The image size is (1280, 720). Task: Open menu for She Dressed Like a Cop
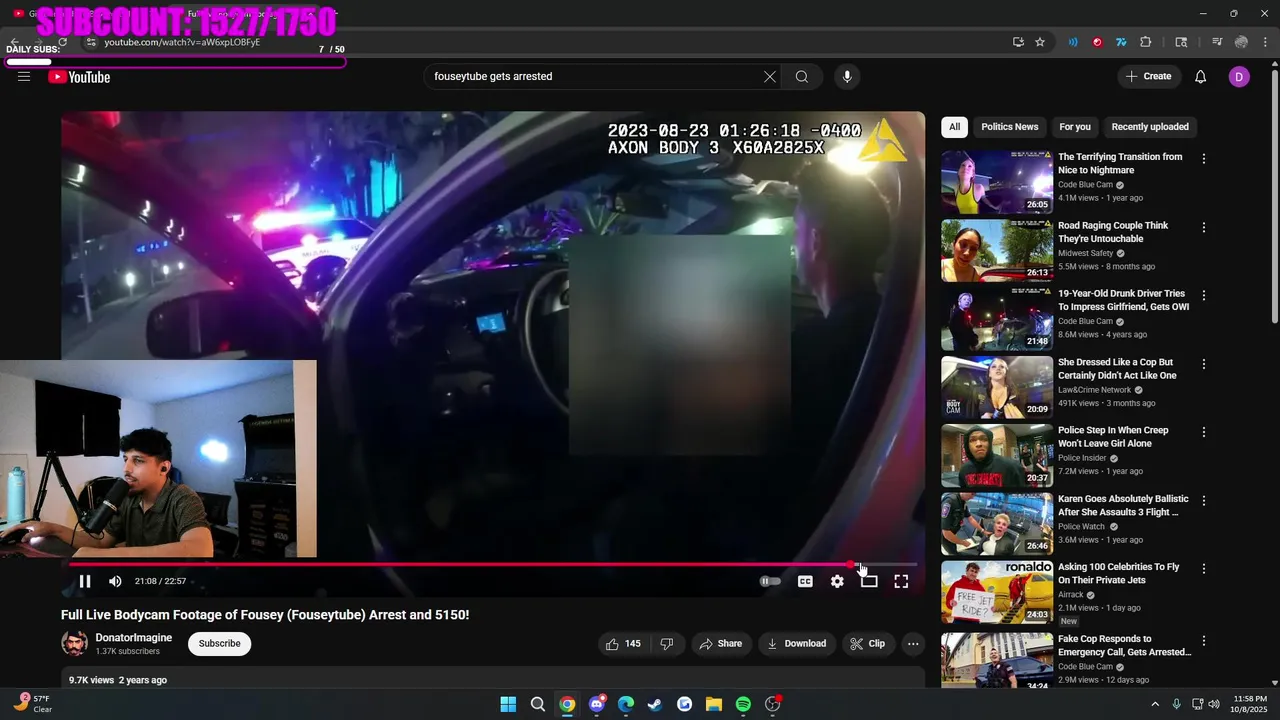coord(1204,364)
